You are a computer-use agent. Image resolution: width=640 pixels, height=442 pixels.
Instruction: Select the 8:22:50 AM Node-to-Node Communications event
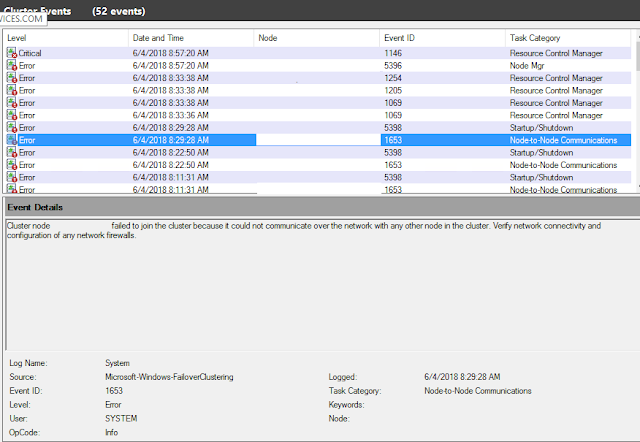[x=317, y=165]
